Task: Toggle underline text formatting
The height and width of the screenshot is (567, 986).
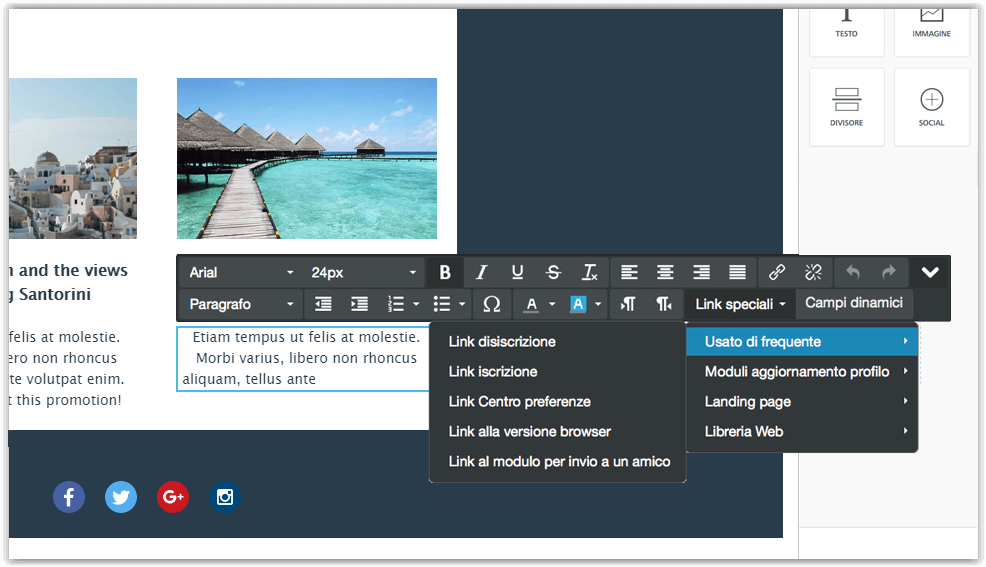Action: click(517, 272)
